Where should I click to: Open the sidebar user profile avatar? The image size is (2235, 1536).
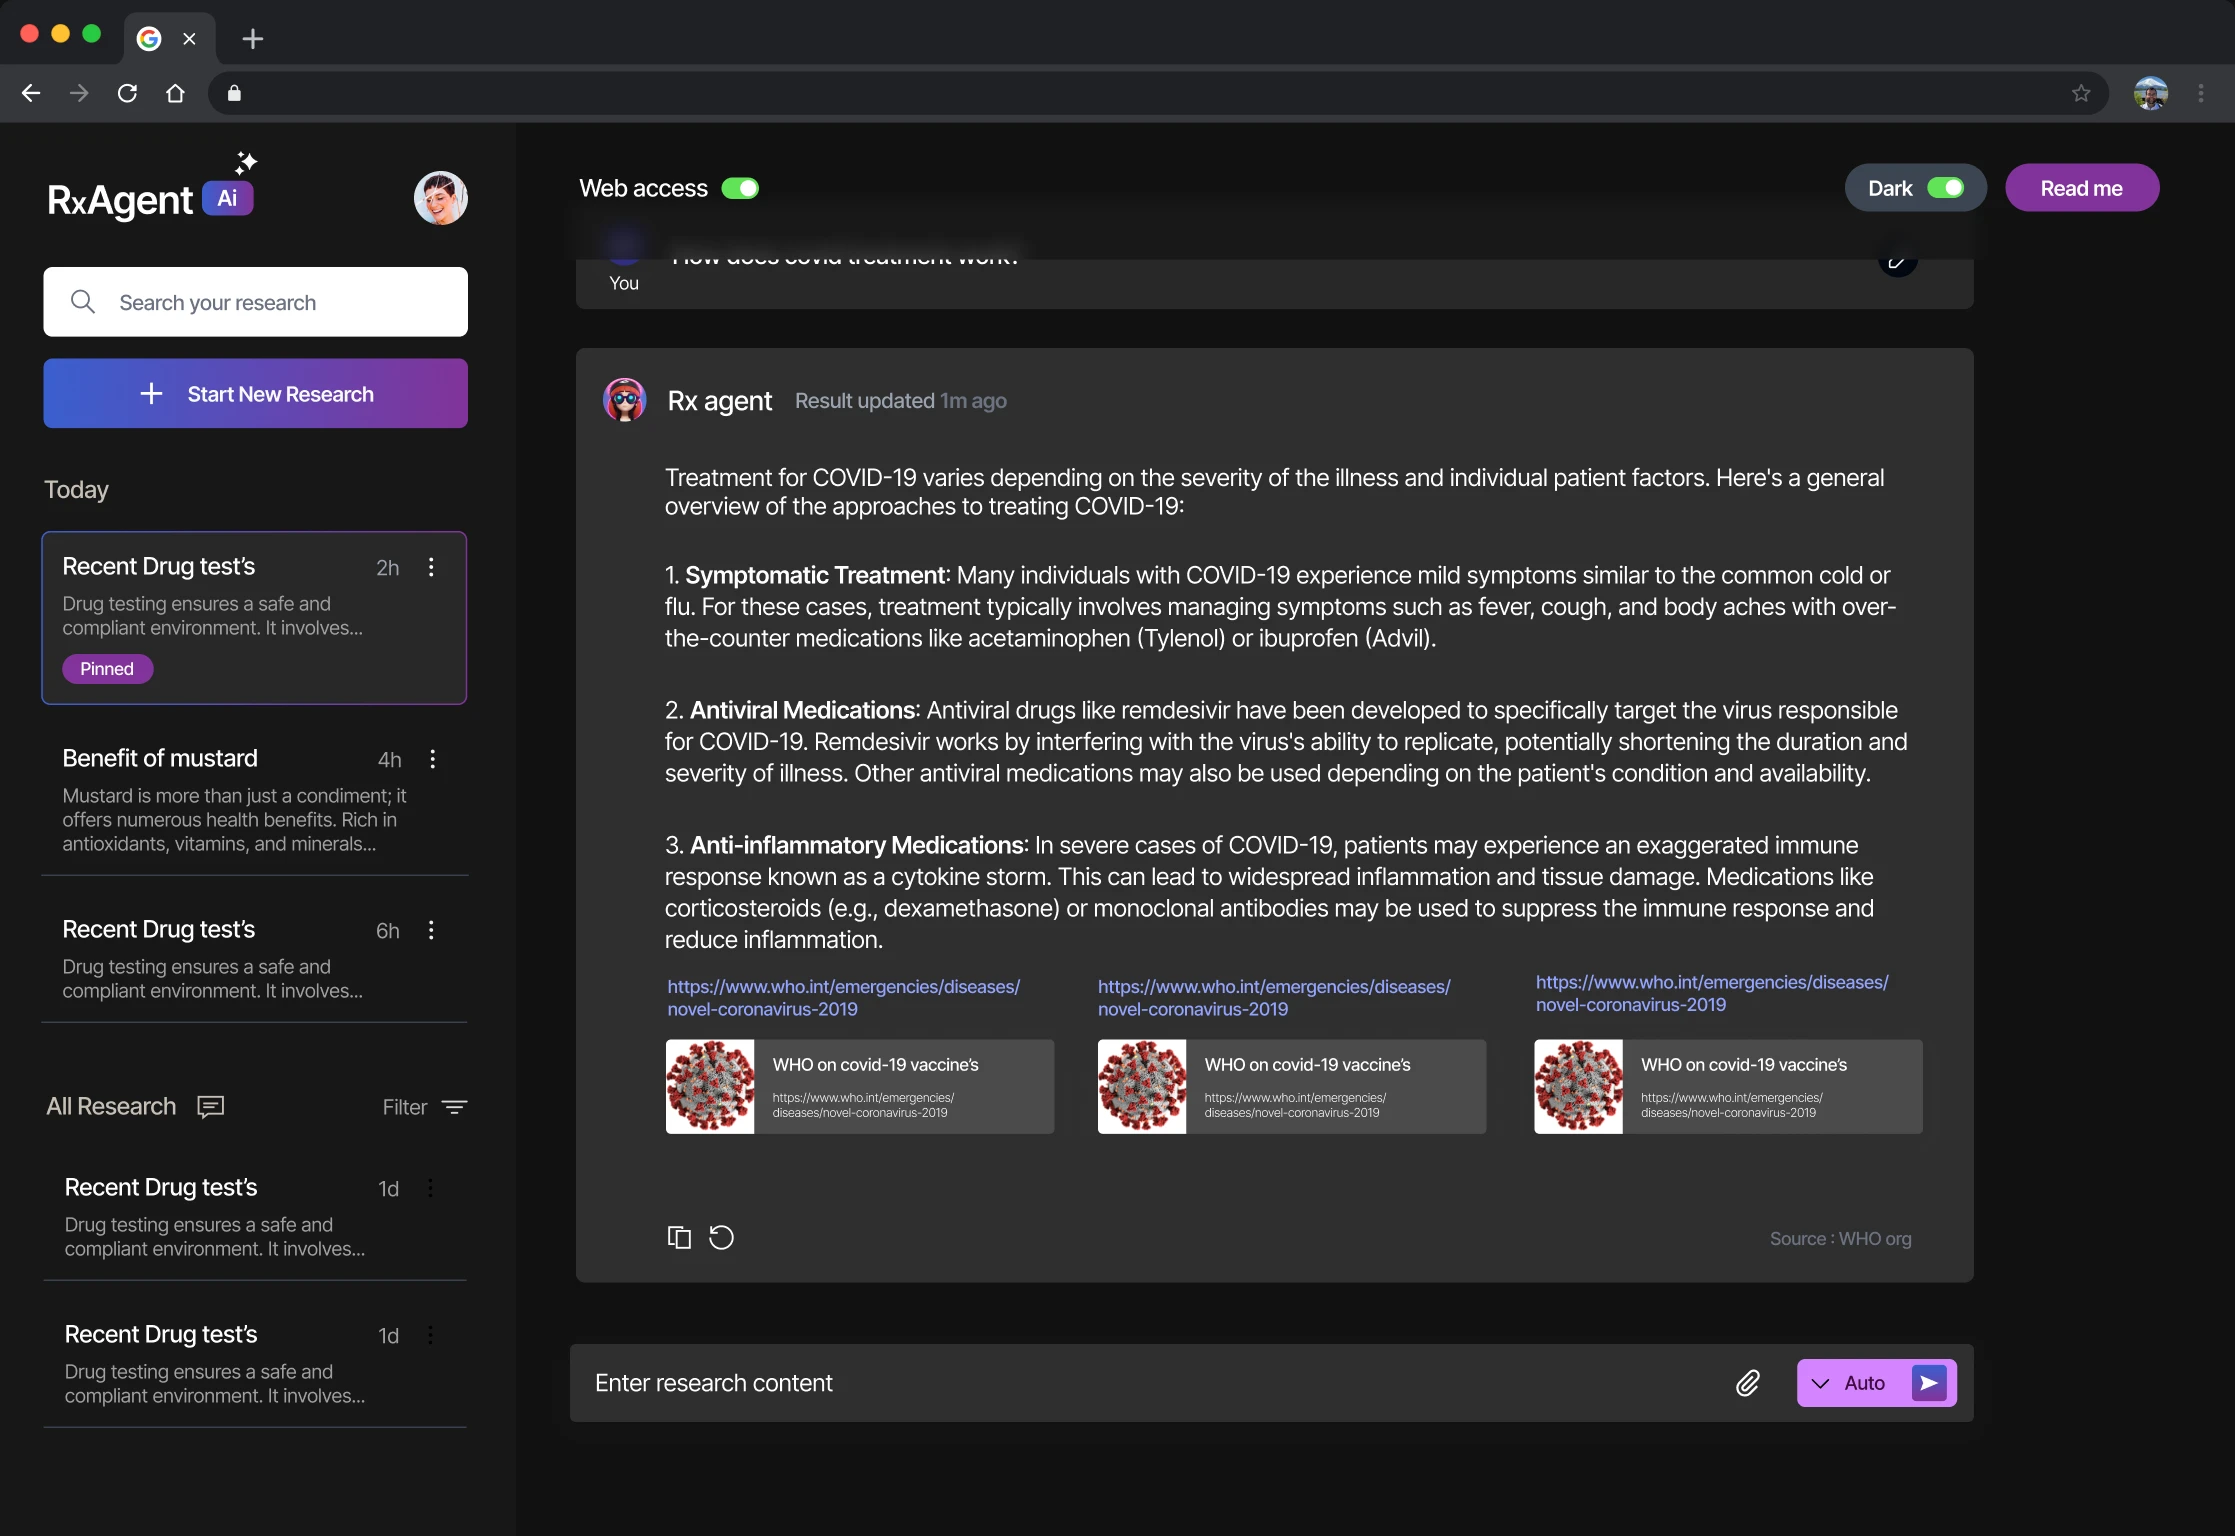pyautogui.click(x=440, y=197)
